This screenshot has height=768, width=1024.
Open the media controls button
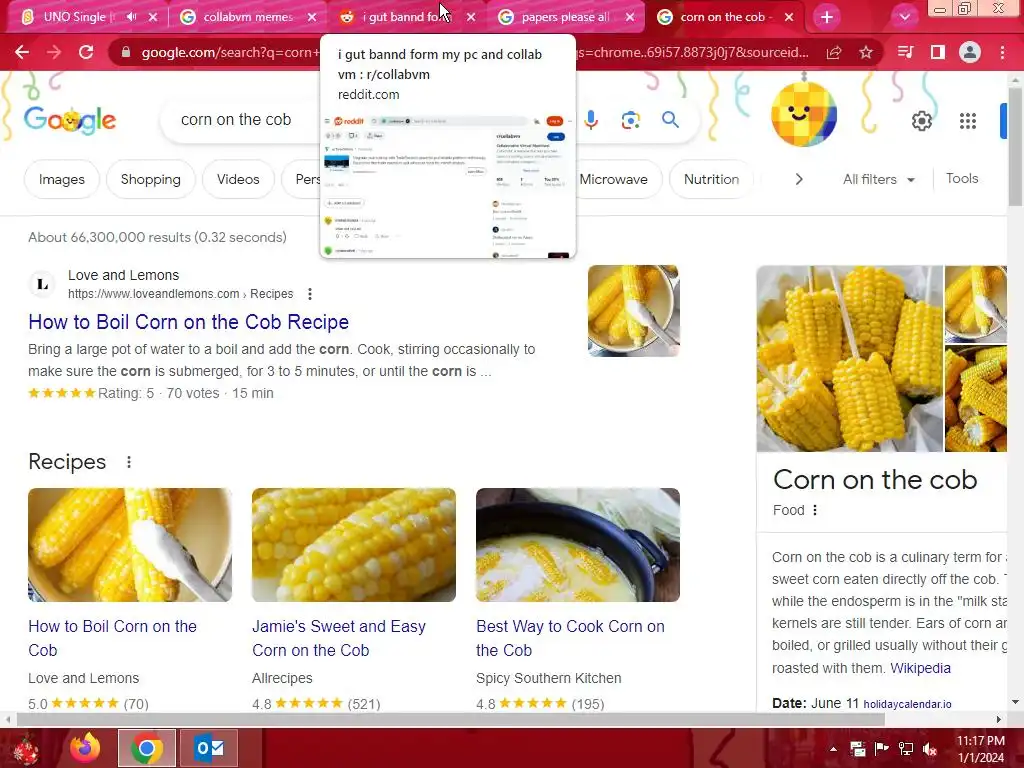906,52
